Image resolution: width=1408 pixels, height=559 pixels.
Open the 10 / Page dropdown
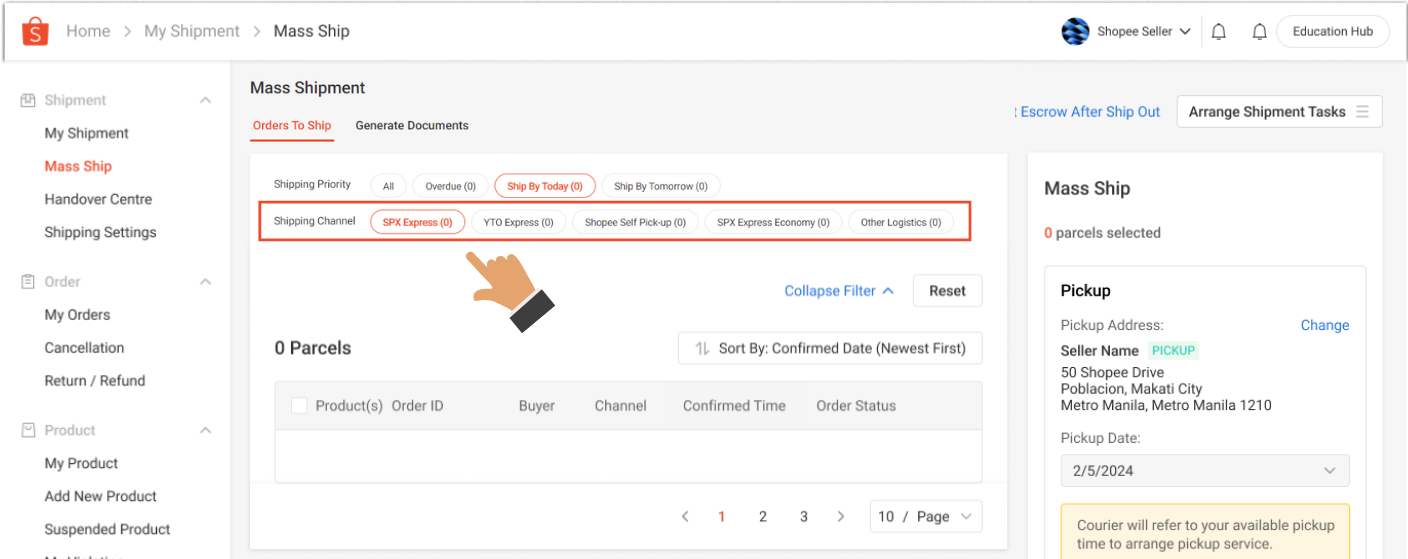pos(925,517)
